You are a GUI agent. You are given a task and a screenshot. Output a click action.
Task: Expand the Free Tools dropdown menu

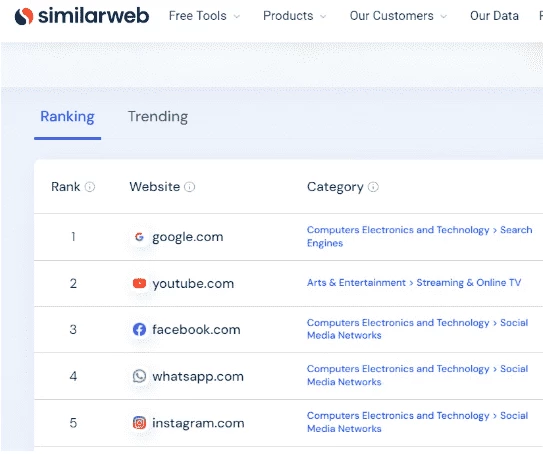coord(204,16)
